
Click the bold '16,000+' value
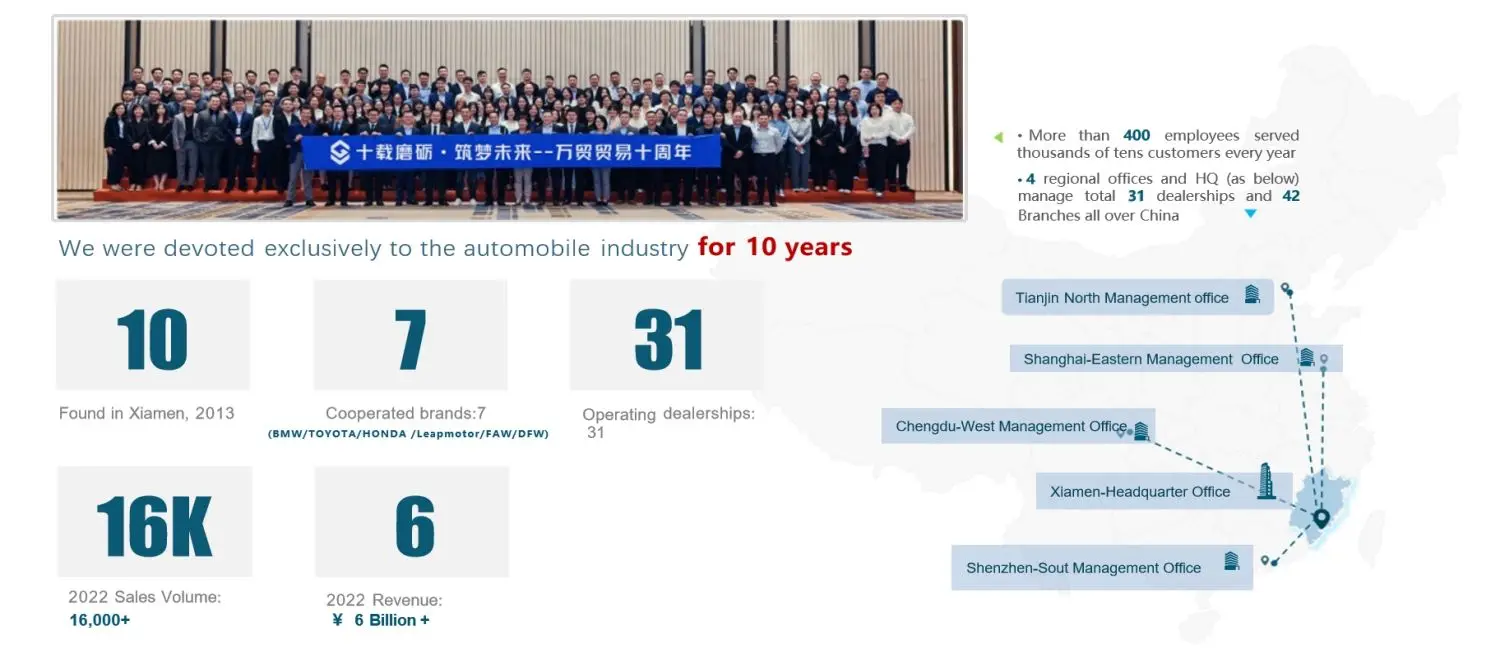click(100, 620)
